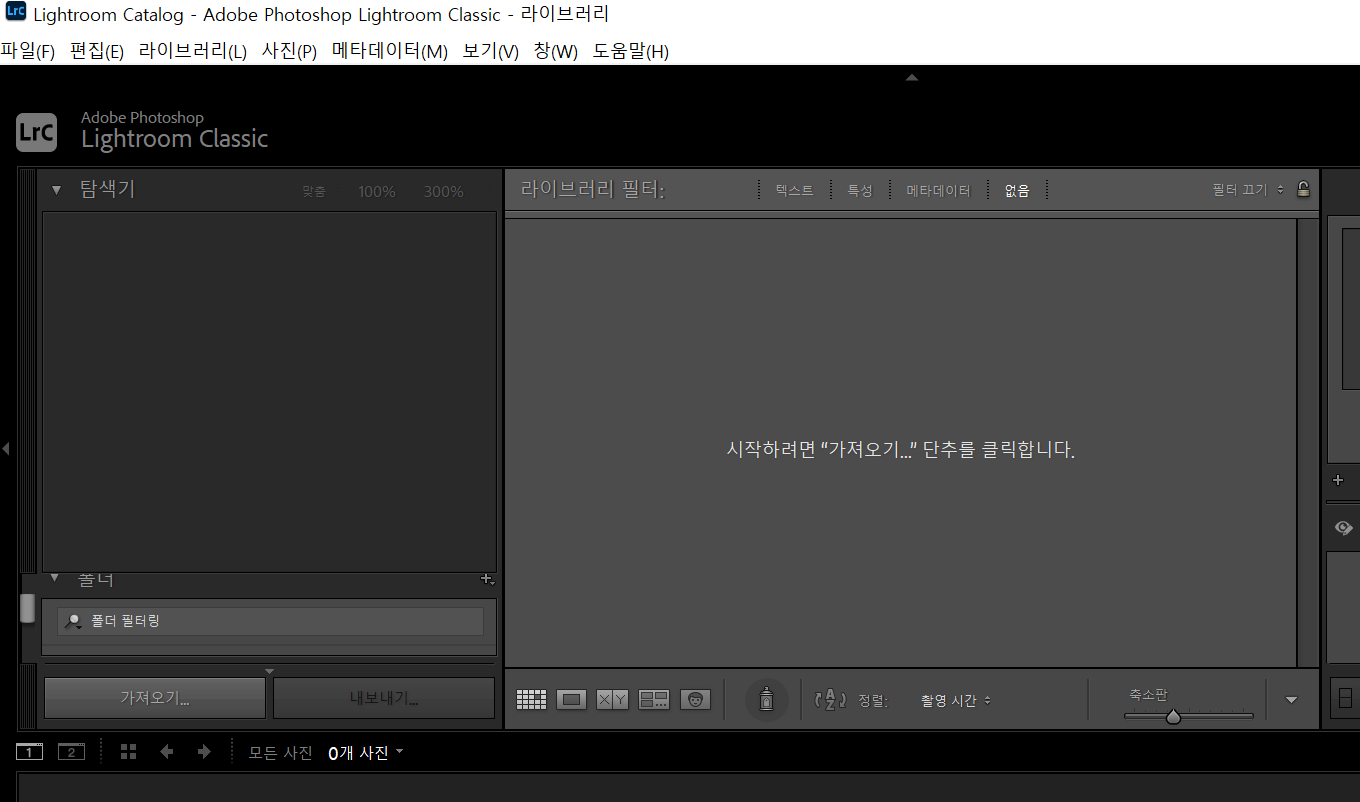Click the small triangle above import button

pyautogui.click(x=269, y=671)
